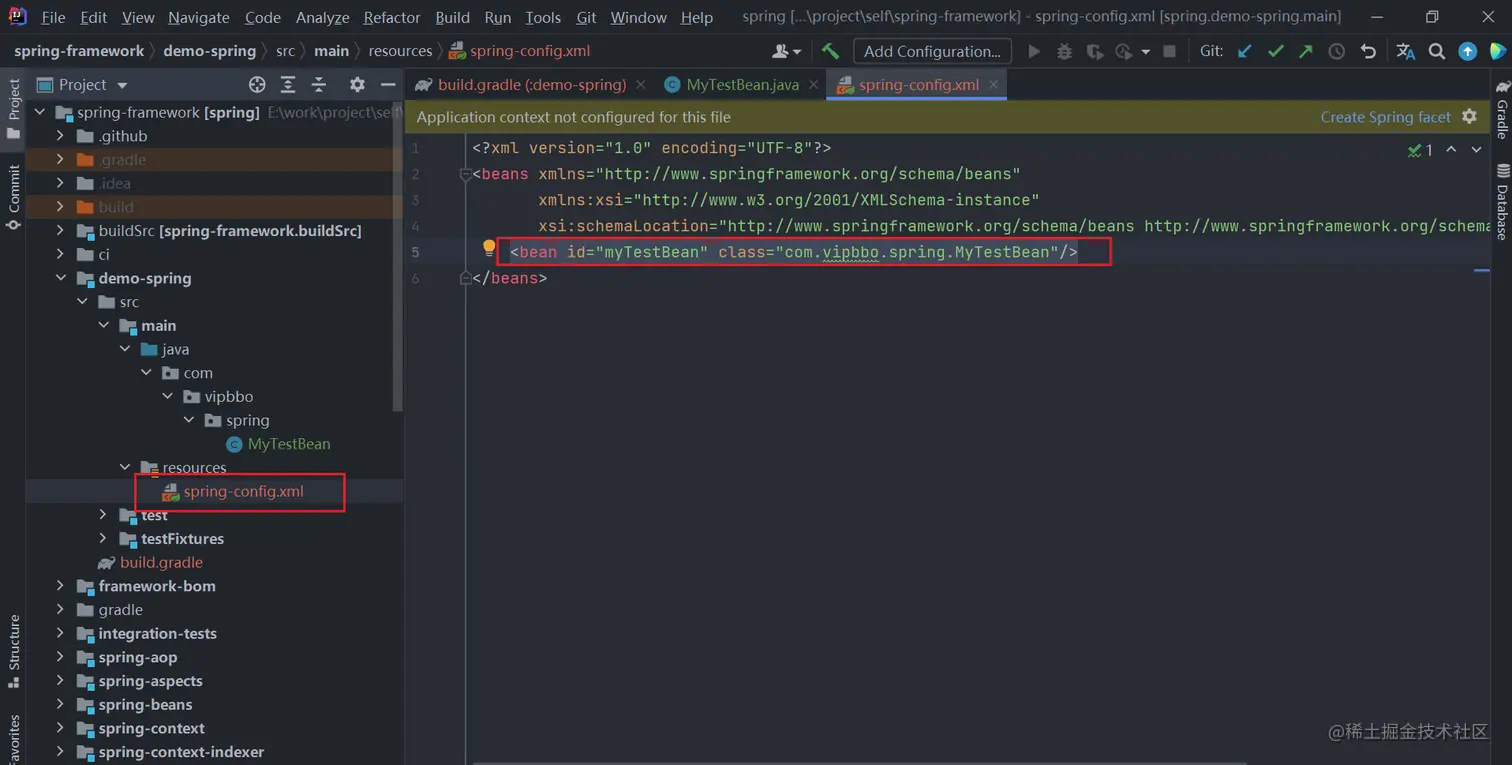Image resolution: width=1512 pixels, height=765 pixels.
Task: Click Create Spring facet link
Action: [1385, 117]
